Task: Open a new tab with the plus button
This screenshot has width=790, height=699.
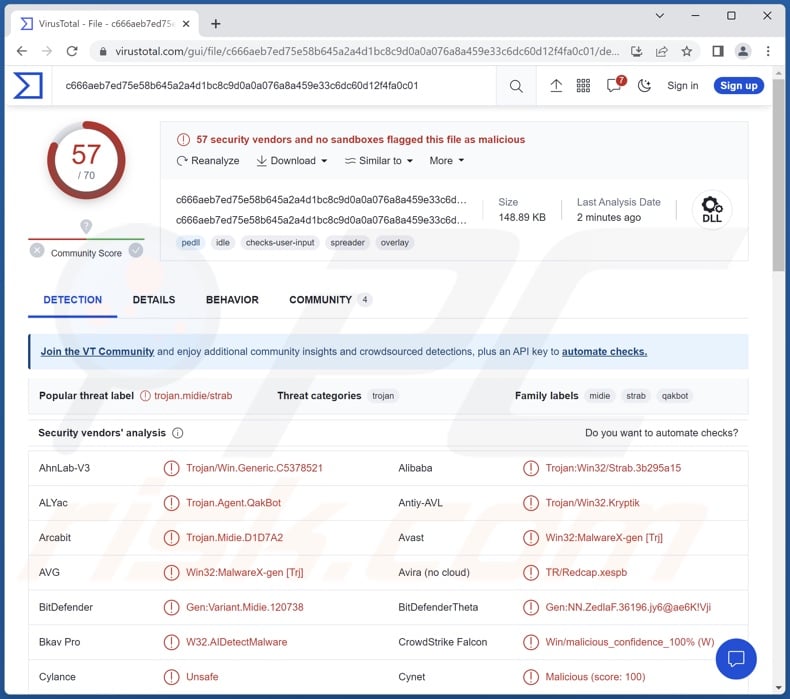Action: pos(216,24)
